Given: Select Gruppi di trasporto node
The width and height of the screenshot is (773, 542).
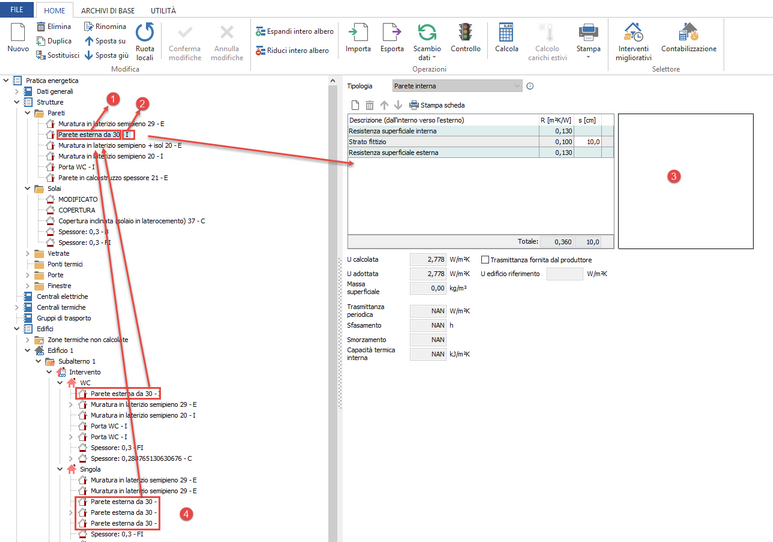Looking at the screenshot, I should point(64,318).
